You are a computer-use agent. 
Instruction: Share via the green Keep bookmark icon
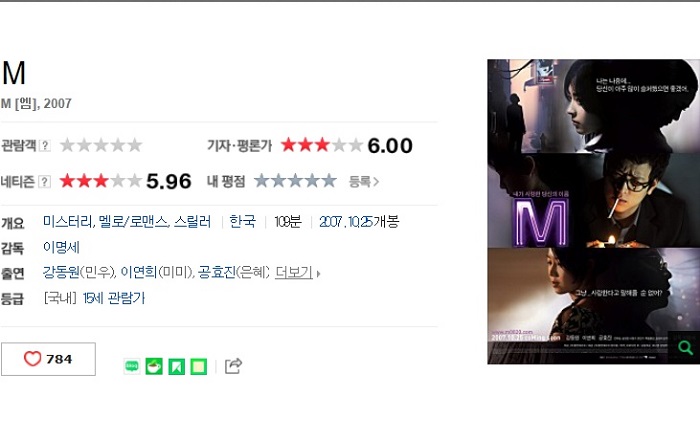pyautogui.click(x=176, y=366)
